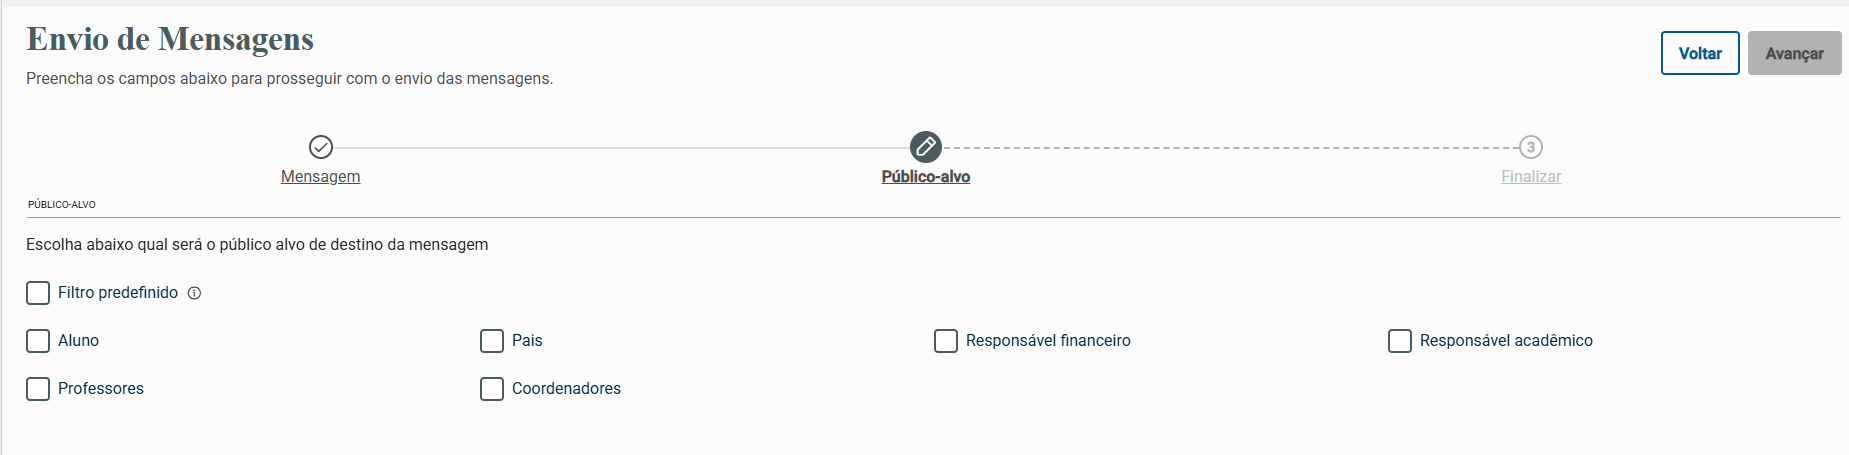This screenshot has width=1849, height=455.
Task: Click the checkmark icon above Mensagem step
Action: [x=320, y=147]
